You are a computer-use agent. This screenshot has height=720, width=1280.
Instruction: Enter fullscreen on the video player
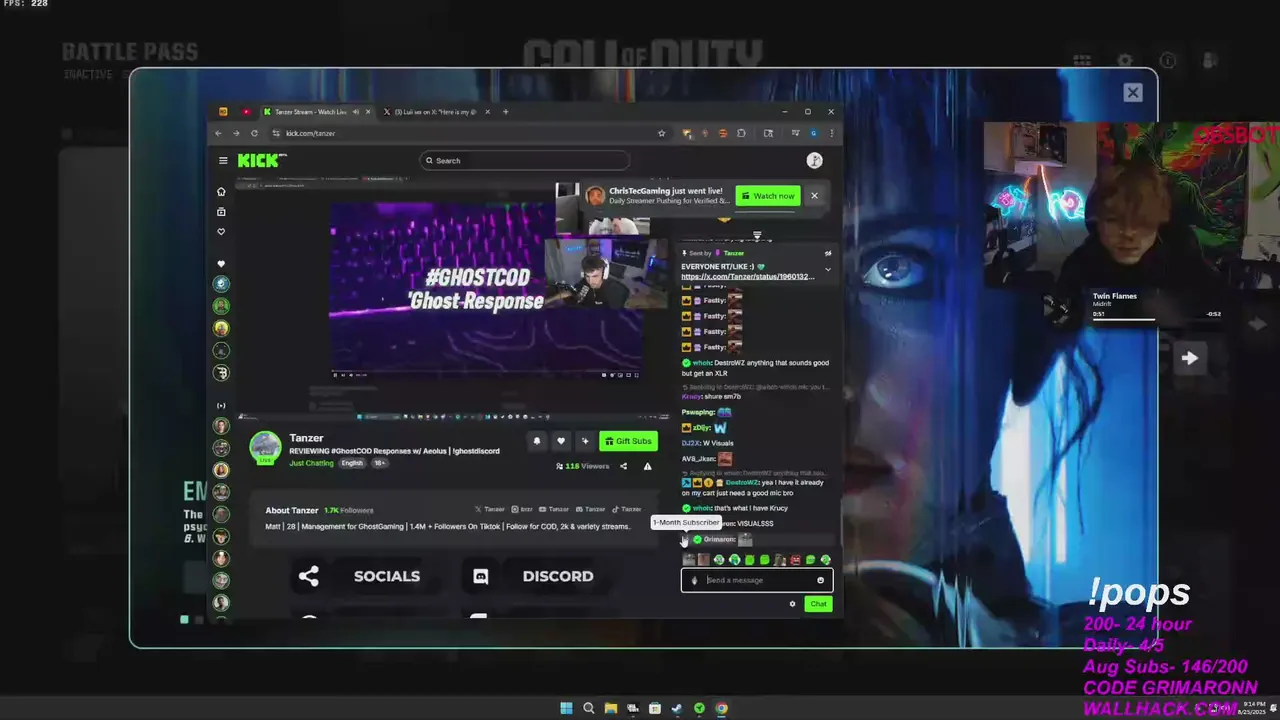pyautogui.click(x=636, y=375)
